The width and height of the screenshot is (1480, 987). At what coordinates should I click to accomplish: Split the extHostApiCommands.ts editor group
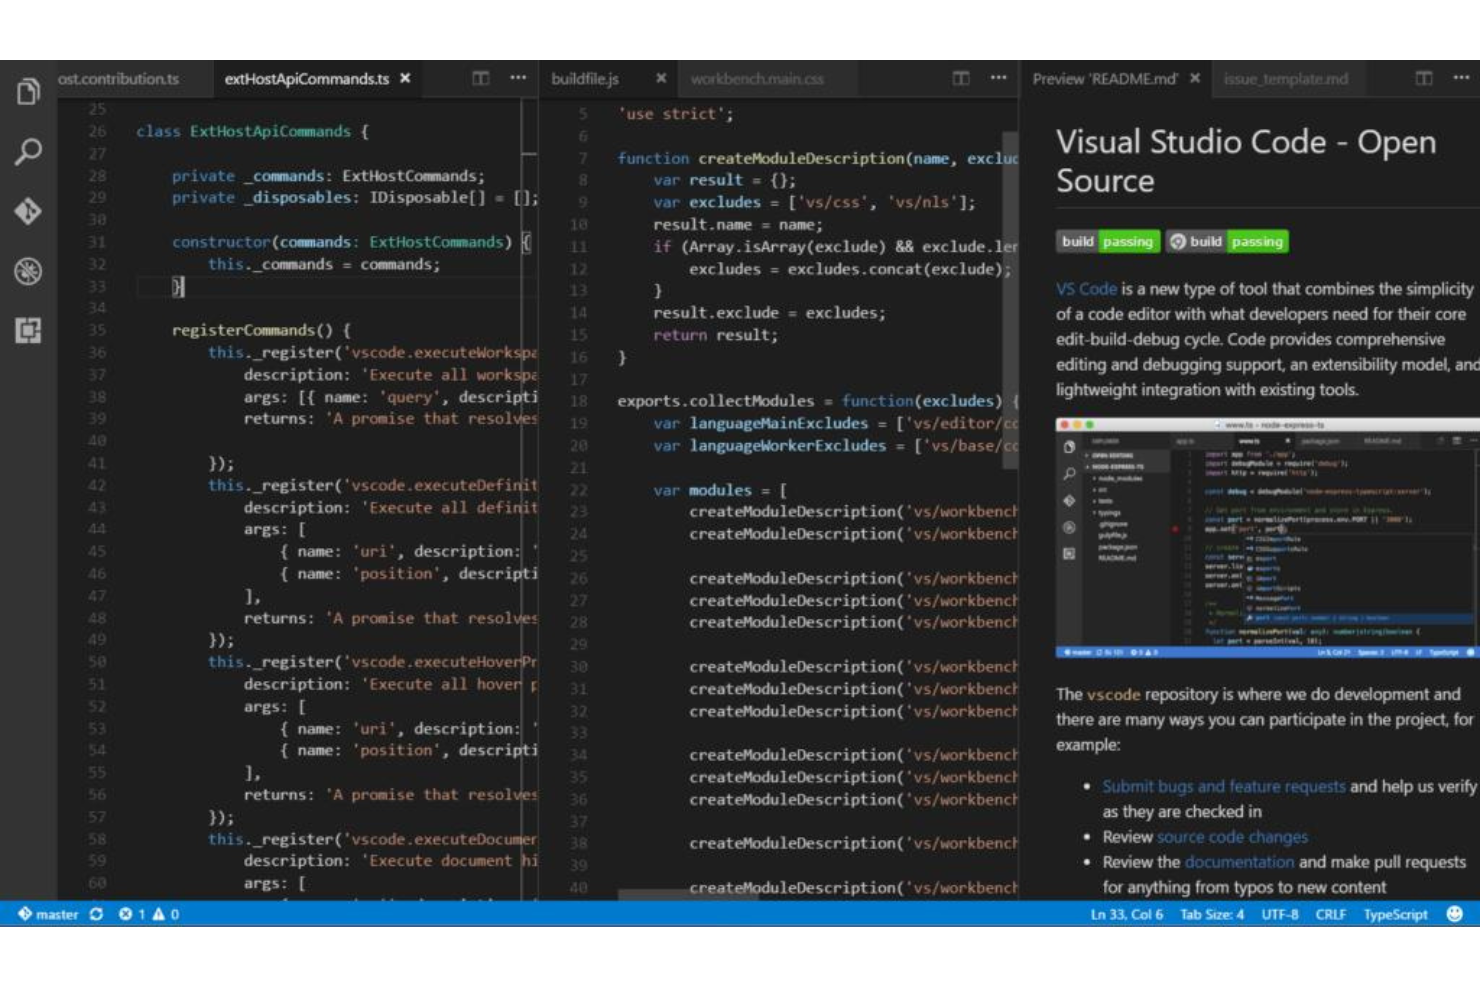coord(481,78)
